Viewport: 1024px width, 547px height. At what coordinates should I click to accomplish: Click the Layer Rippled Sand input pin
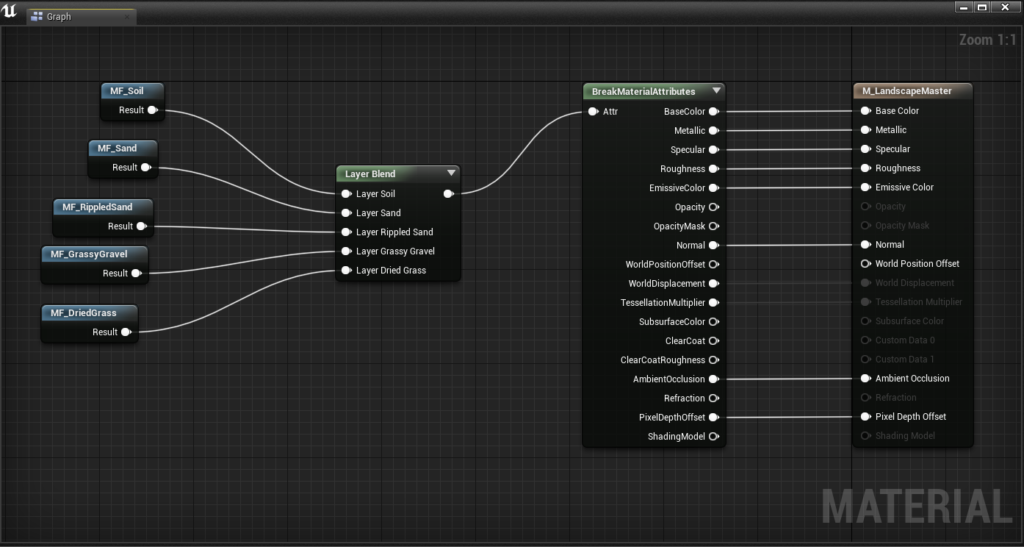347,232
